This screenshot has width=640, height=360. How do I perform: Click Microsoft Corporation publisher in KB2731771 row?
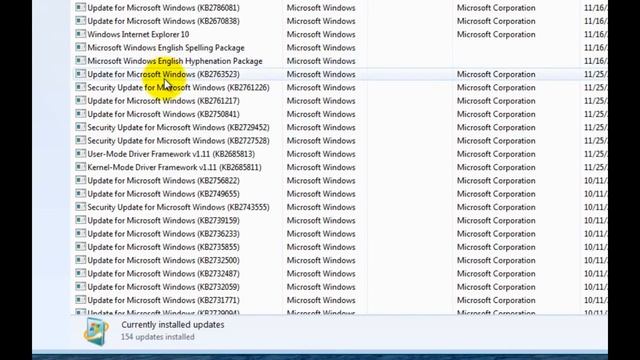[496, 300]
